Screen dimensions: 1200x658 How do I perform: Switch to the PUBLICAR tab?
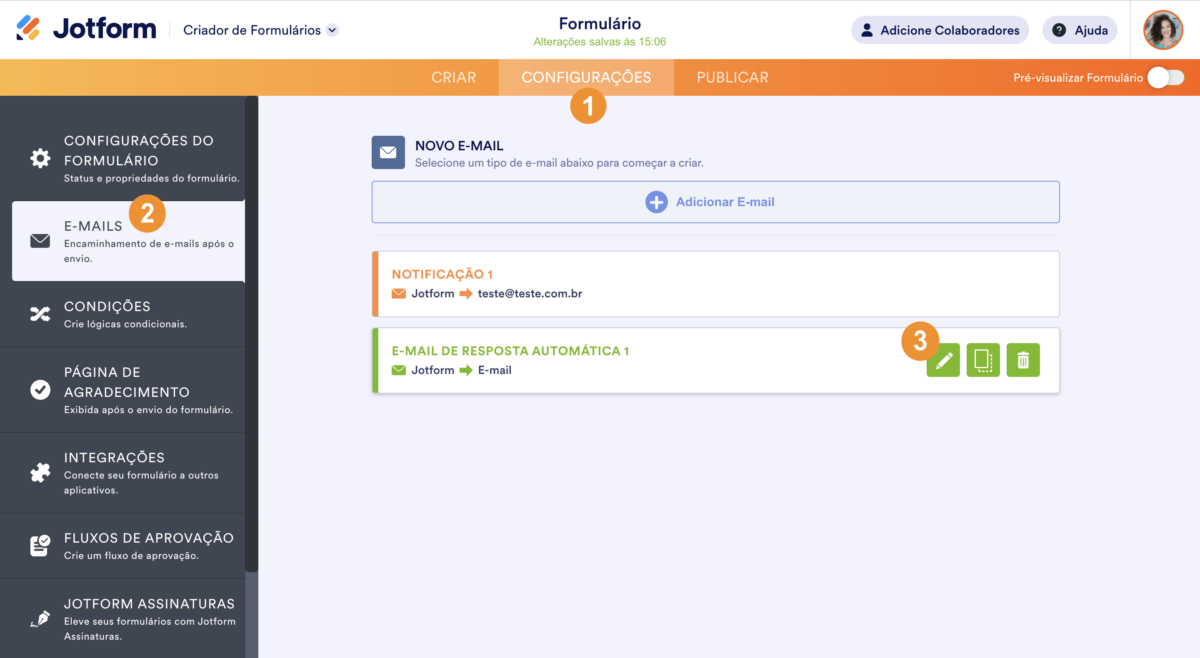[x=732, y=78]
